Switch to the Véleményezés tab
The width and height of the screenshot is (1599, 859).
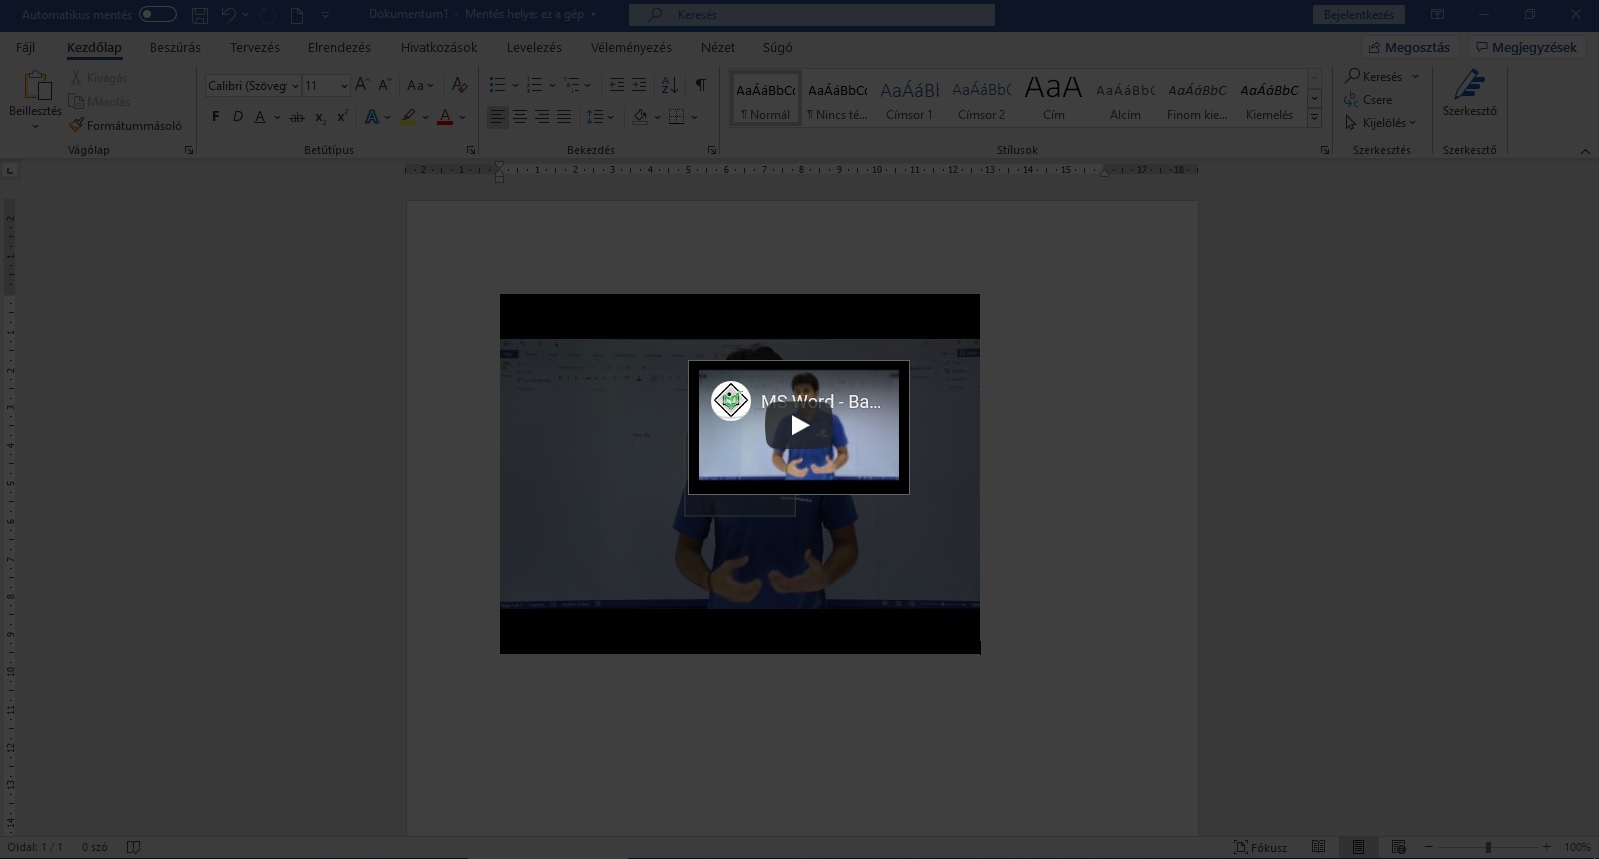point(631,47)
